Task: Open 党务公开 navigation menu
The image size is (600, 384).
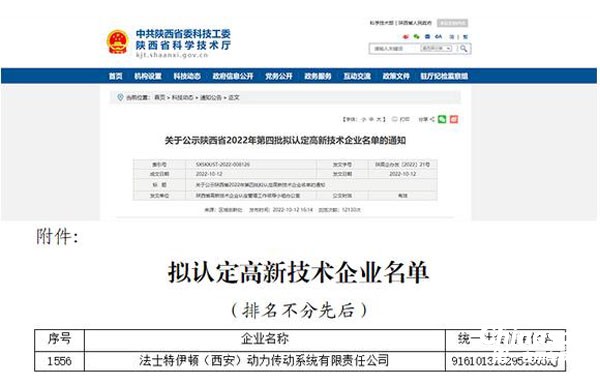Action: pyautogui.click(x=279, y=76)
